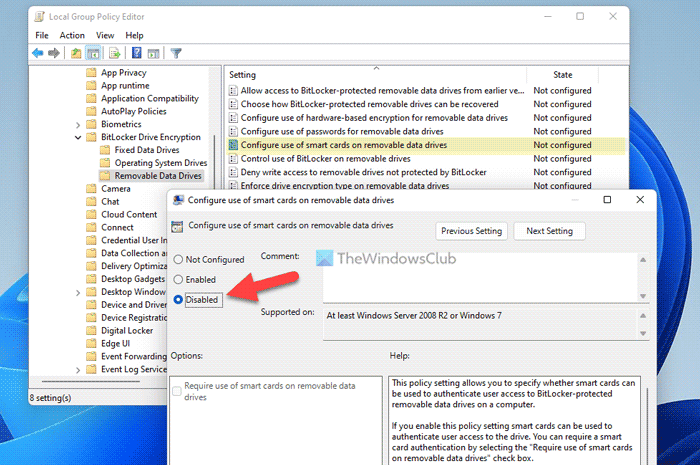The width and height of the screenshot is (700, 465).
Task: Select the Chat tree item
Action: 110,202
